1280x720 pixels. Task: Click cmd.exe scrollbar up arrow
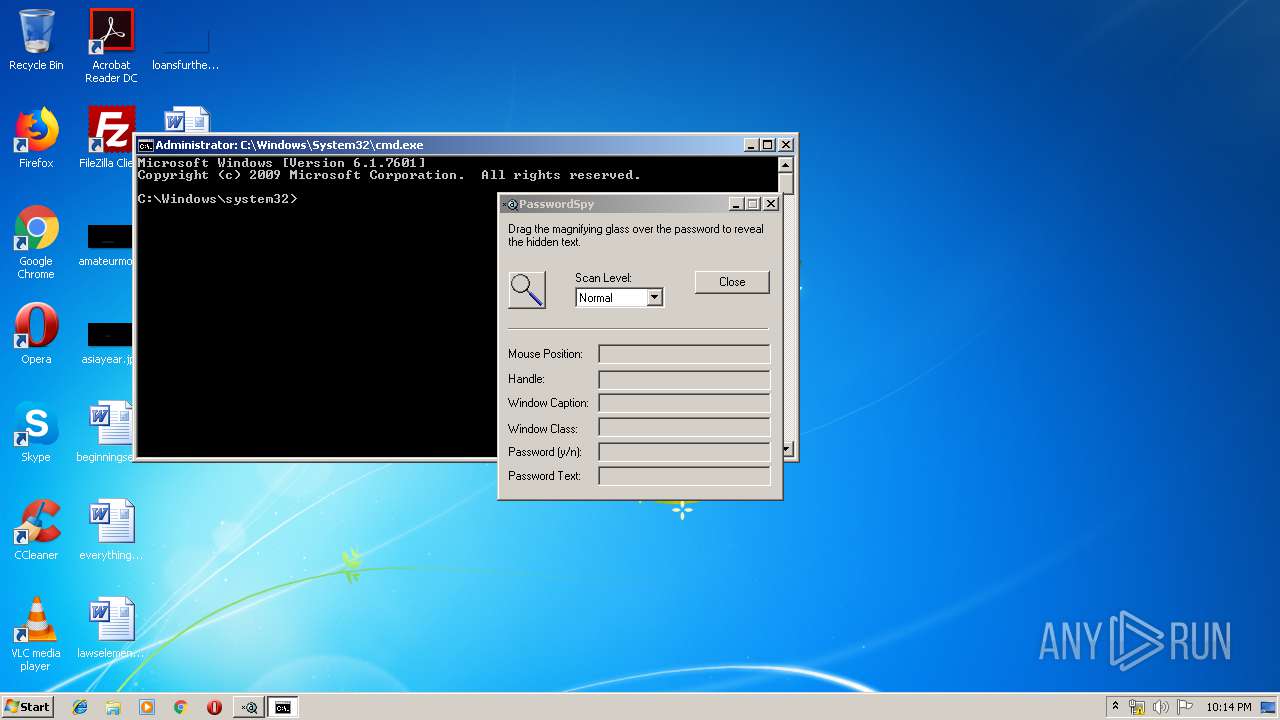click(x=786, y=164)
